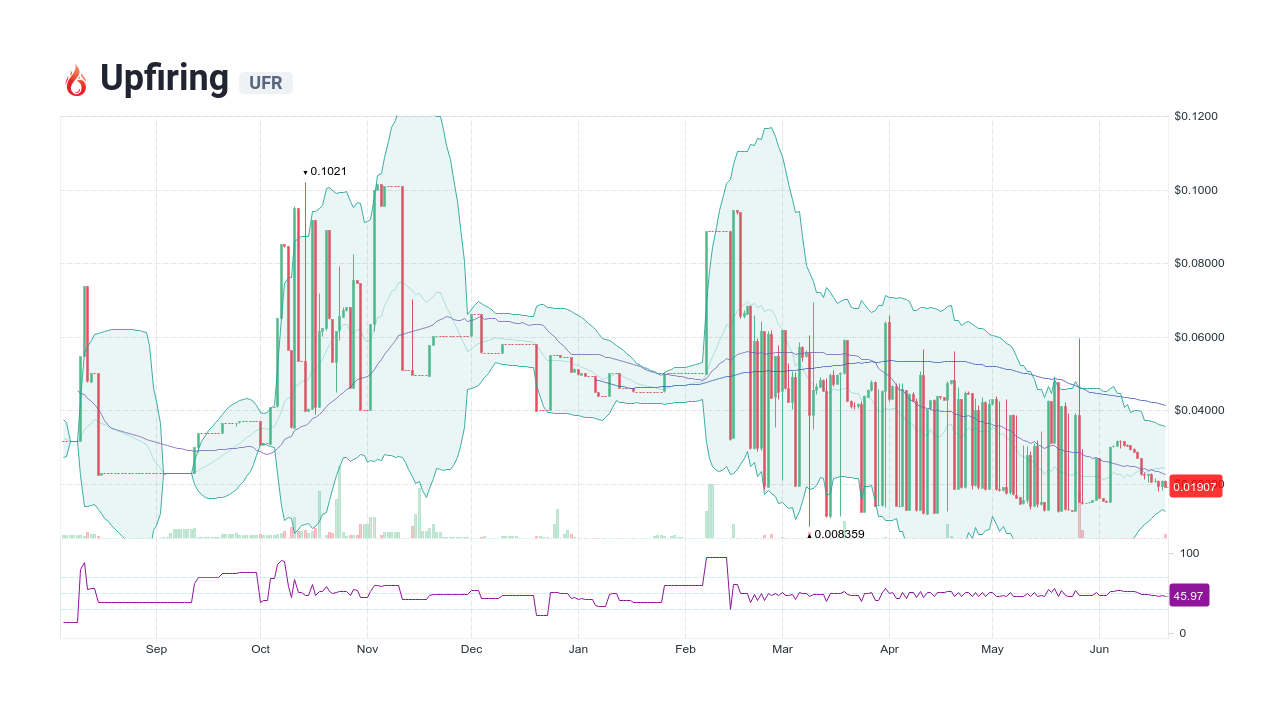Click the Upfiring title text

click(165, 77)
